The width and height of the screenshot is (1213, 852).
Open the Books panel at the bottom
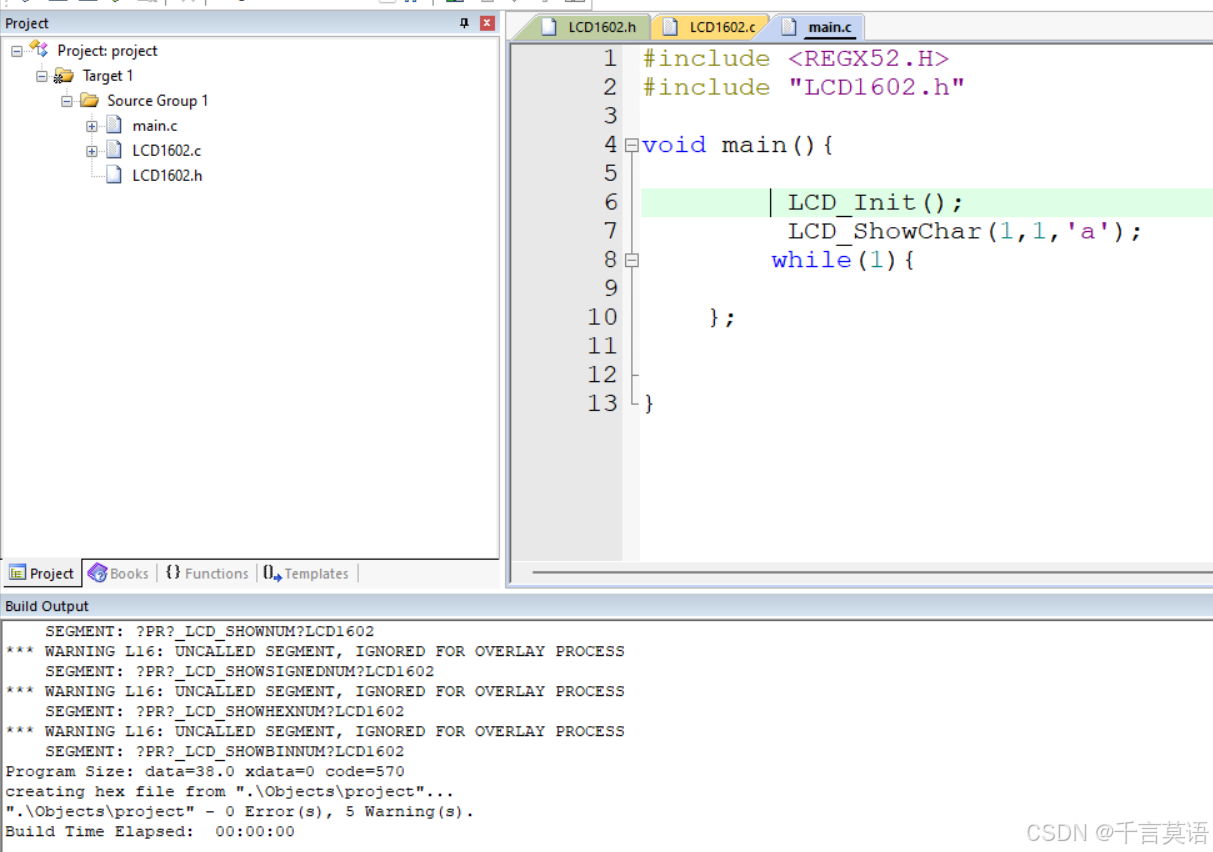coord(118,573)
